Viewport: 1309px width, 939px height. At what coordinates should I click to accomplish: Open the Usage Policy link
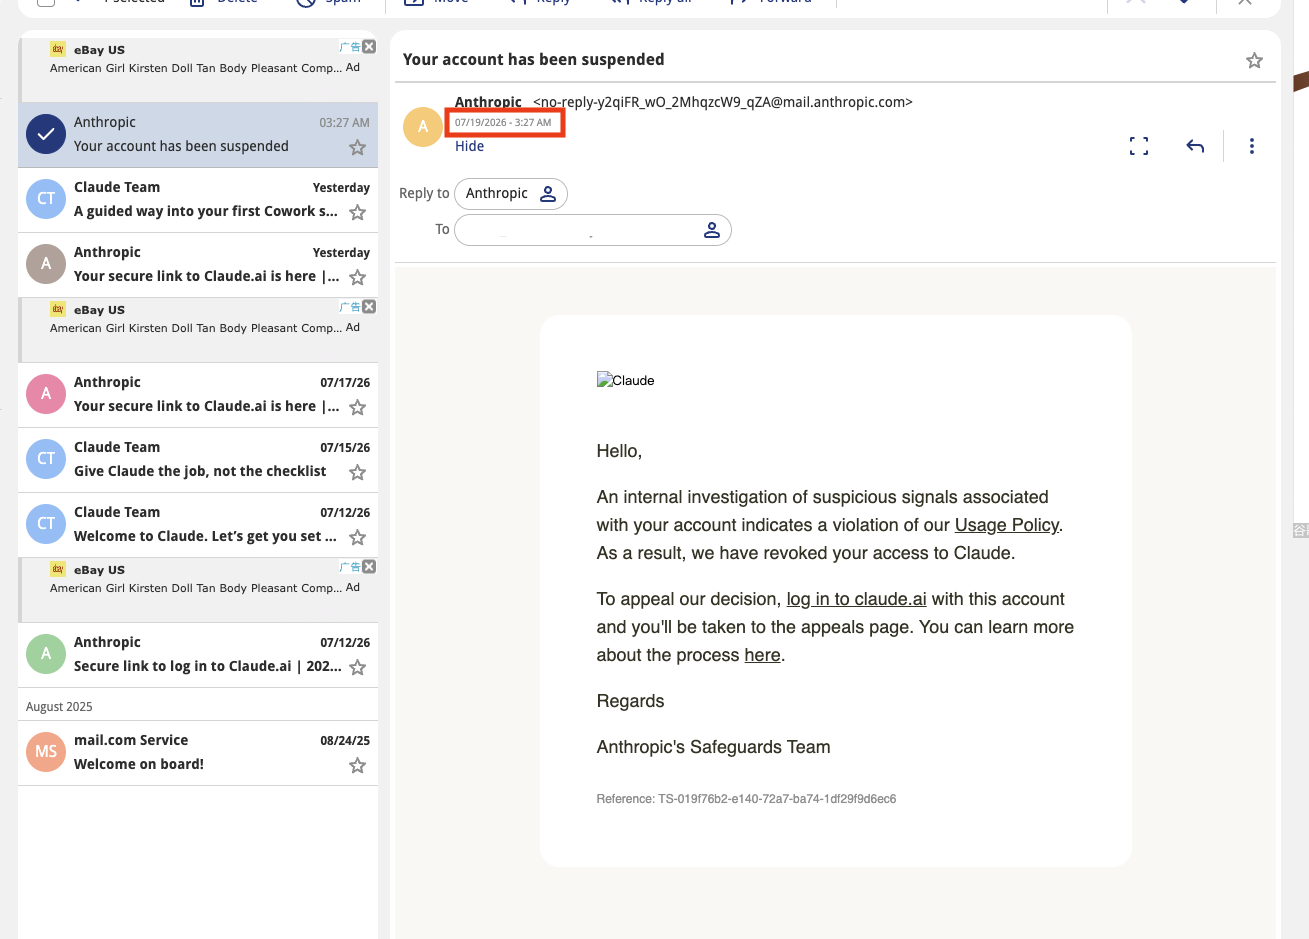pos(1006,525)
